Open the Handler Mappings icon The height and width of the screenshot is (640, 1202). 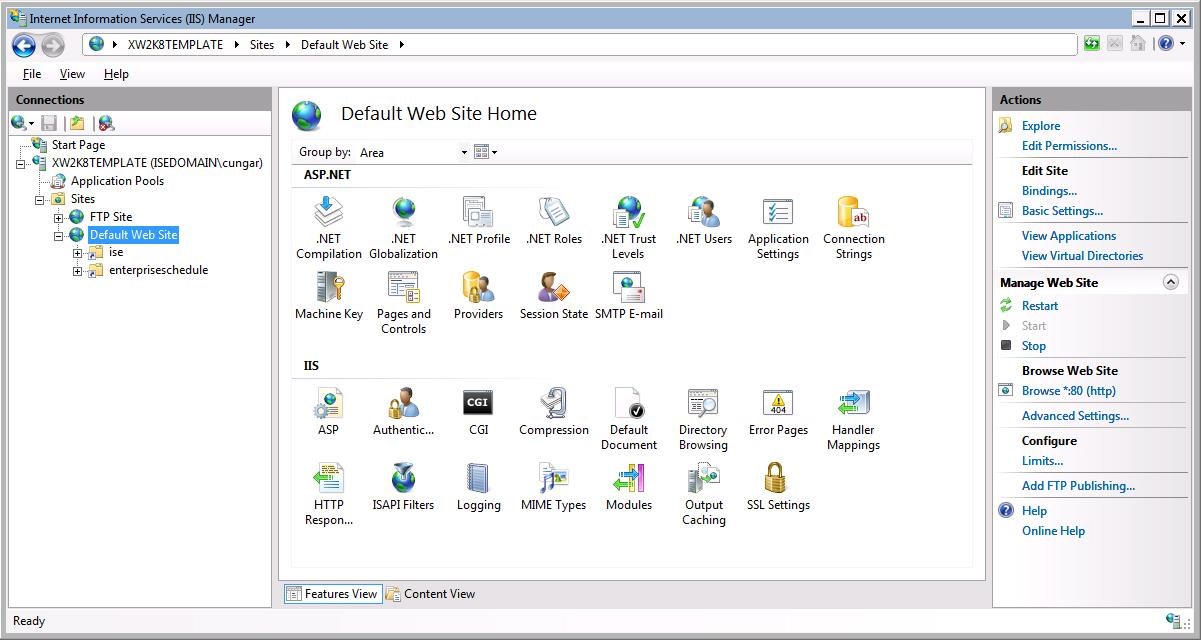pos(853,404)
